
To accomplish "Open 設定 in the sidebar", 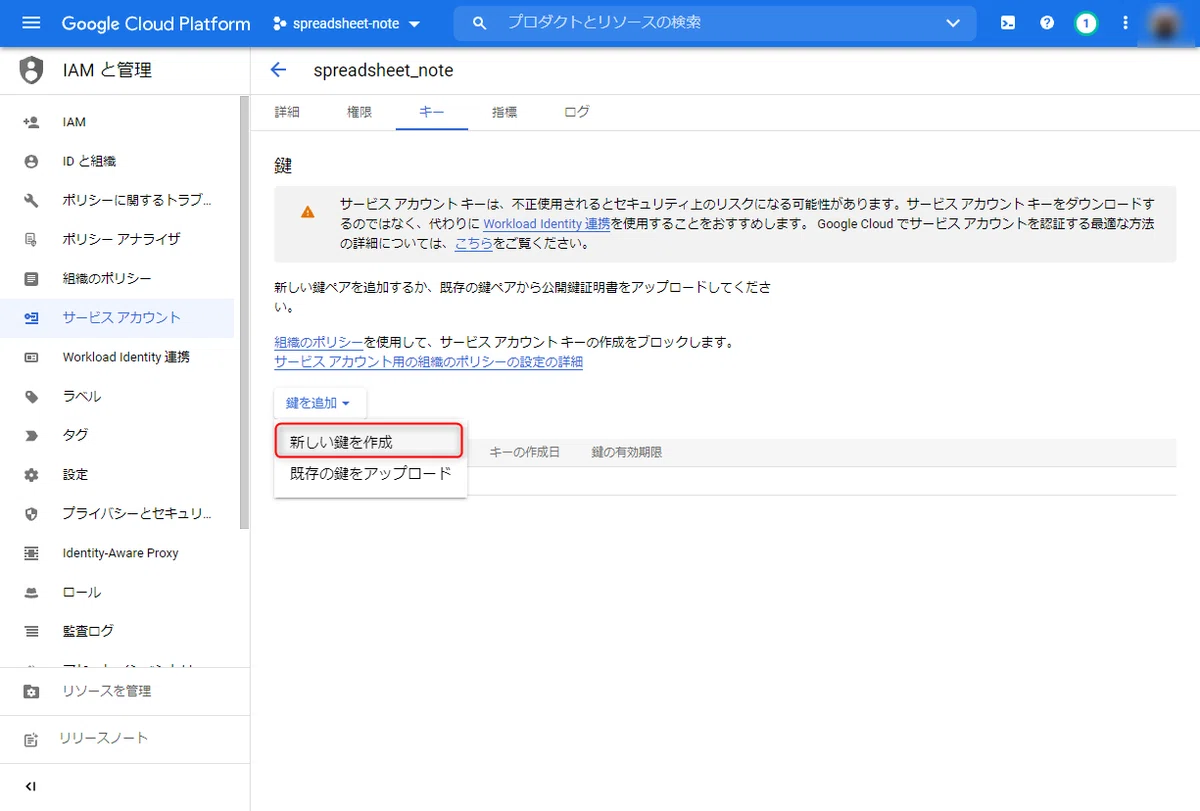I will [75, 474].
